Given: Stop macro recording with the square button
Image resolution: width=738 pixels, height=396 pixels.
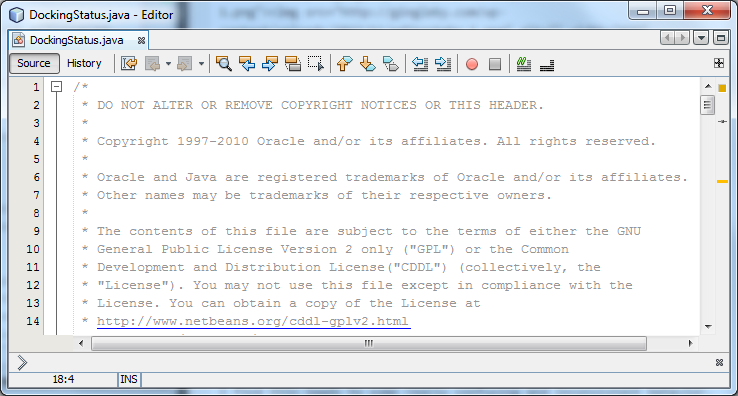Looking at the screenshot, I should tap(495, 64).
